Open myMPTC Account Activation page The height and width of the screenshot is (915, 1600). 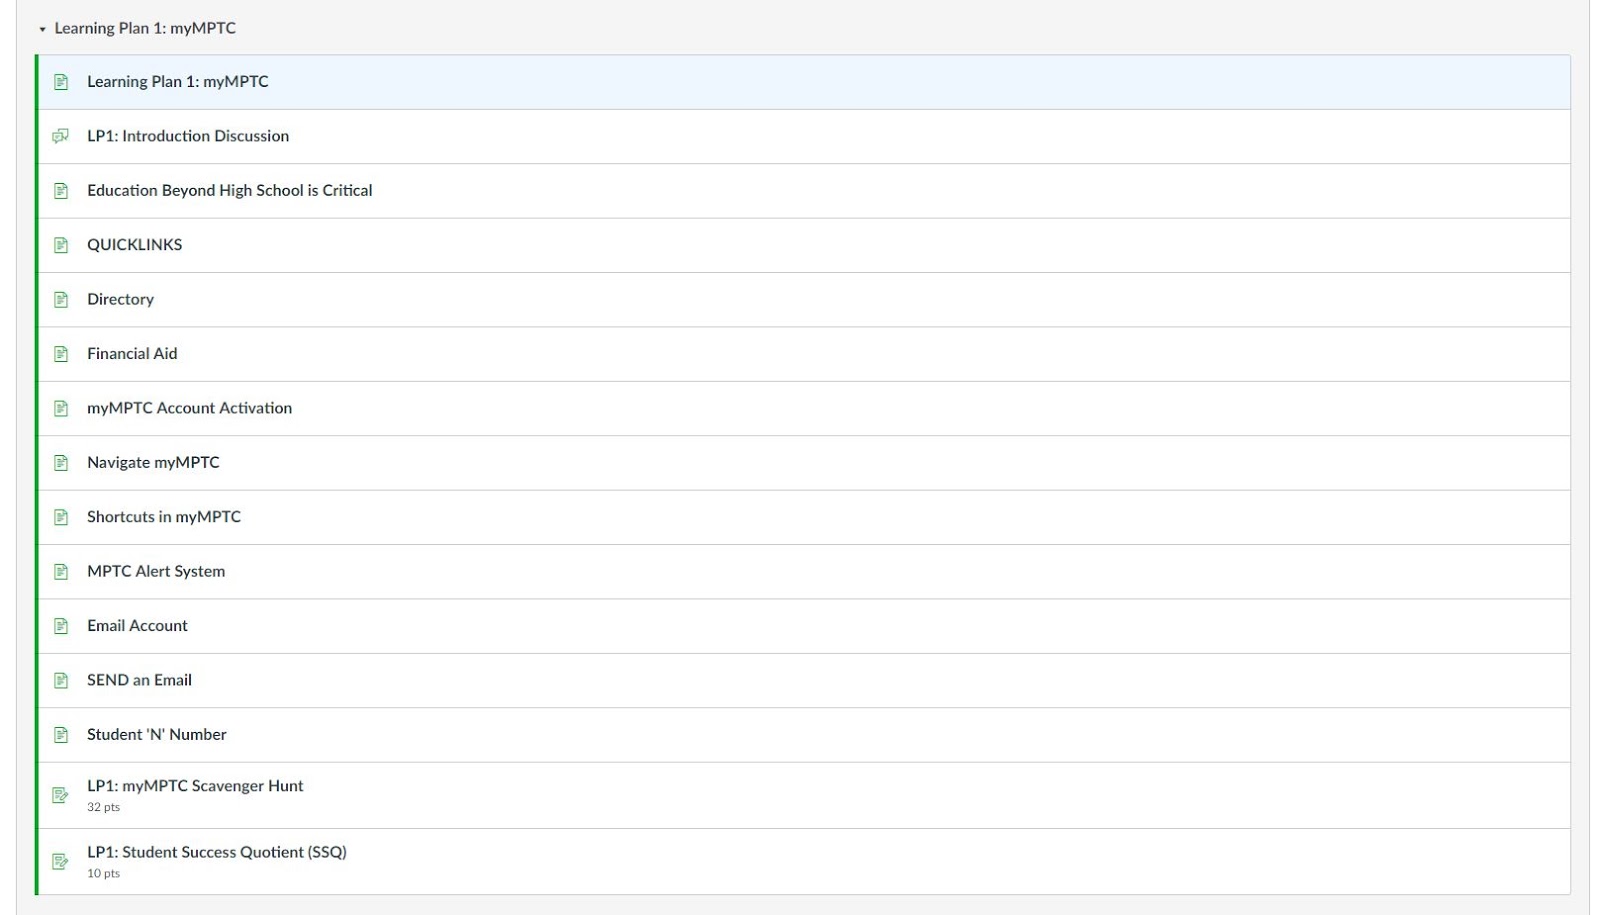point(189,408)
